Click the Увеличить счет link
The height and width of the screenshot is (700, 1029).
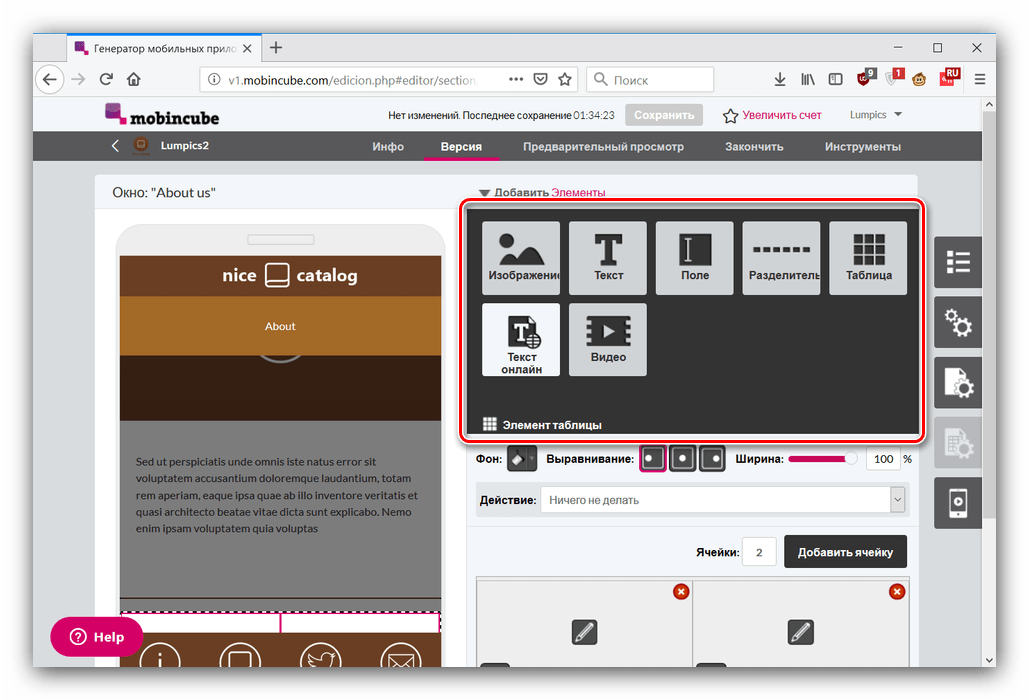point(782,115)
